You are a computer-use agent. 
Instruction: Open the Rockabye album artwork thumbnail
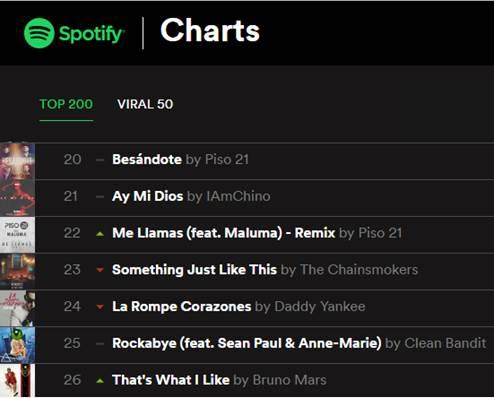[17, 345]
